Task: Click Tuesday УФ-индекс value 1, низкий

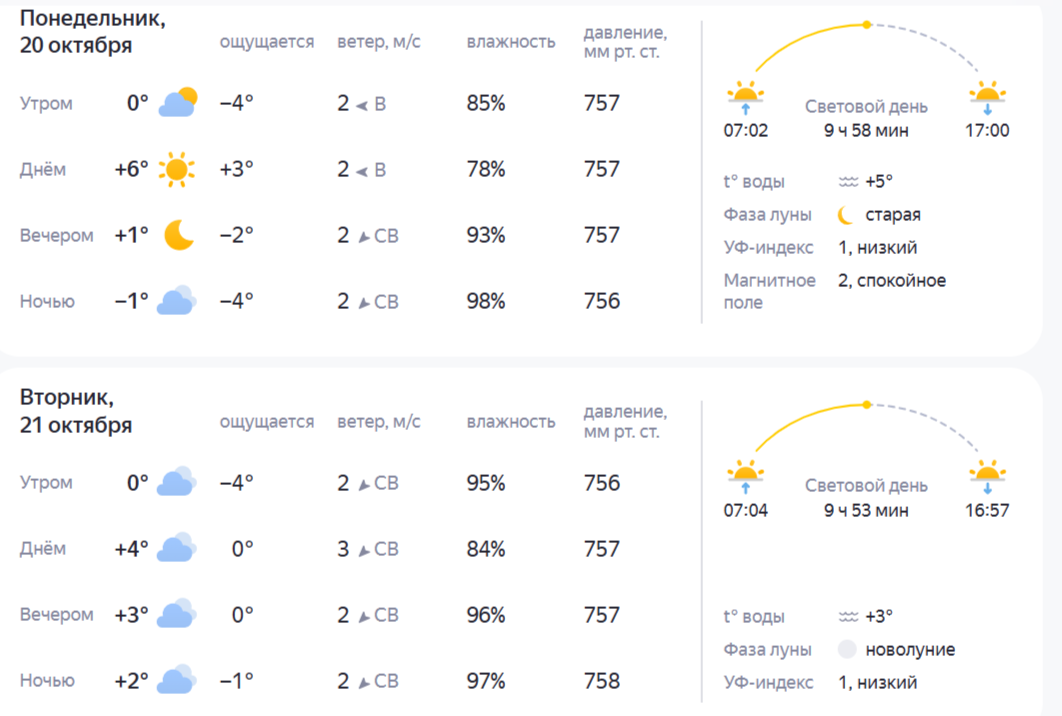Action: [877, 683]
